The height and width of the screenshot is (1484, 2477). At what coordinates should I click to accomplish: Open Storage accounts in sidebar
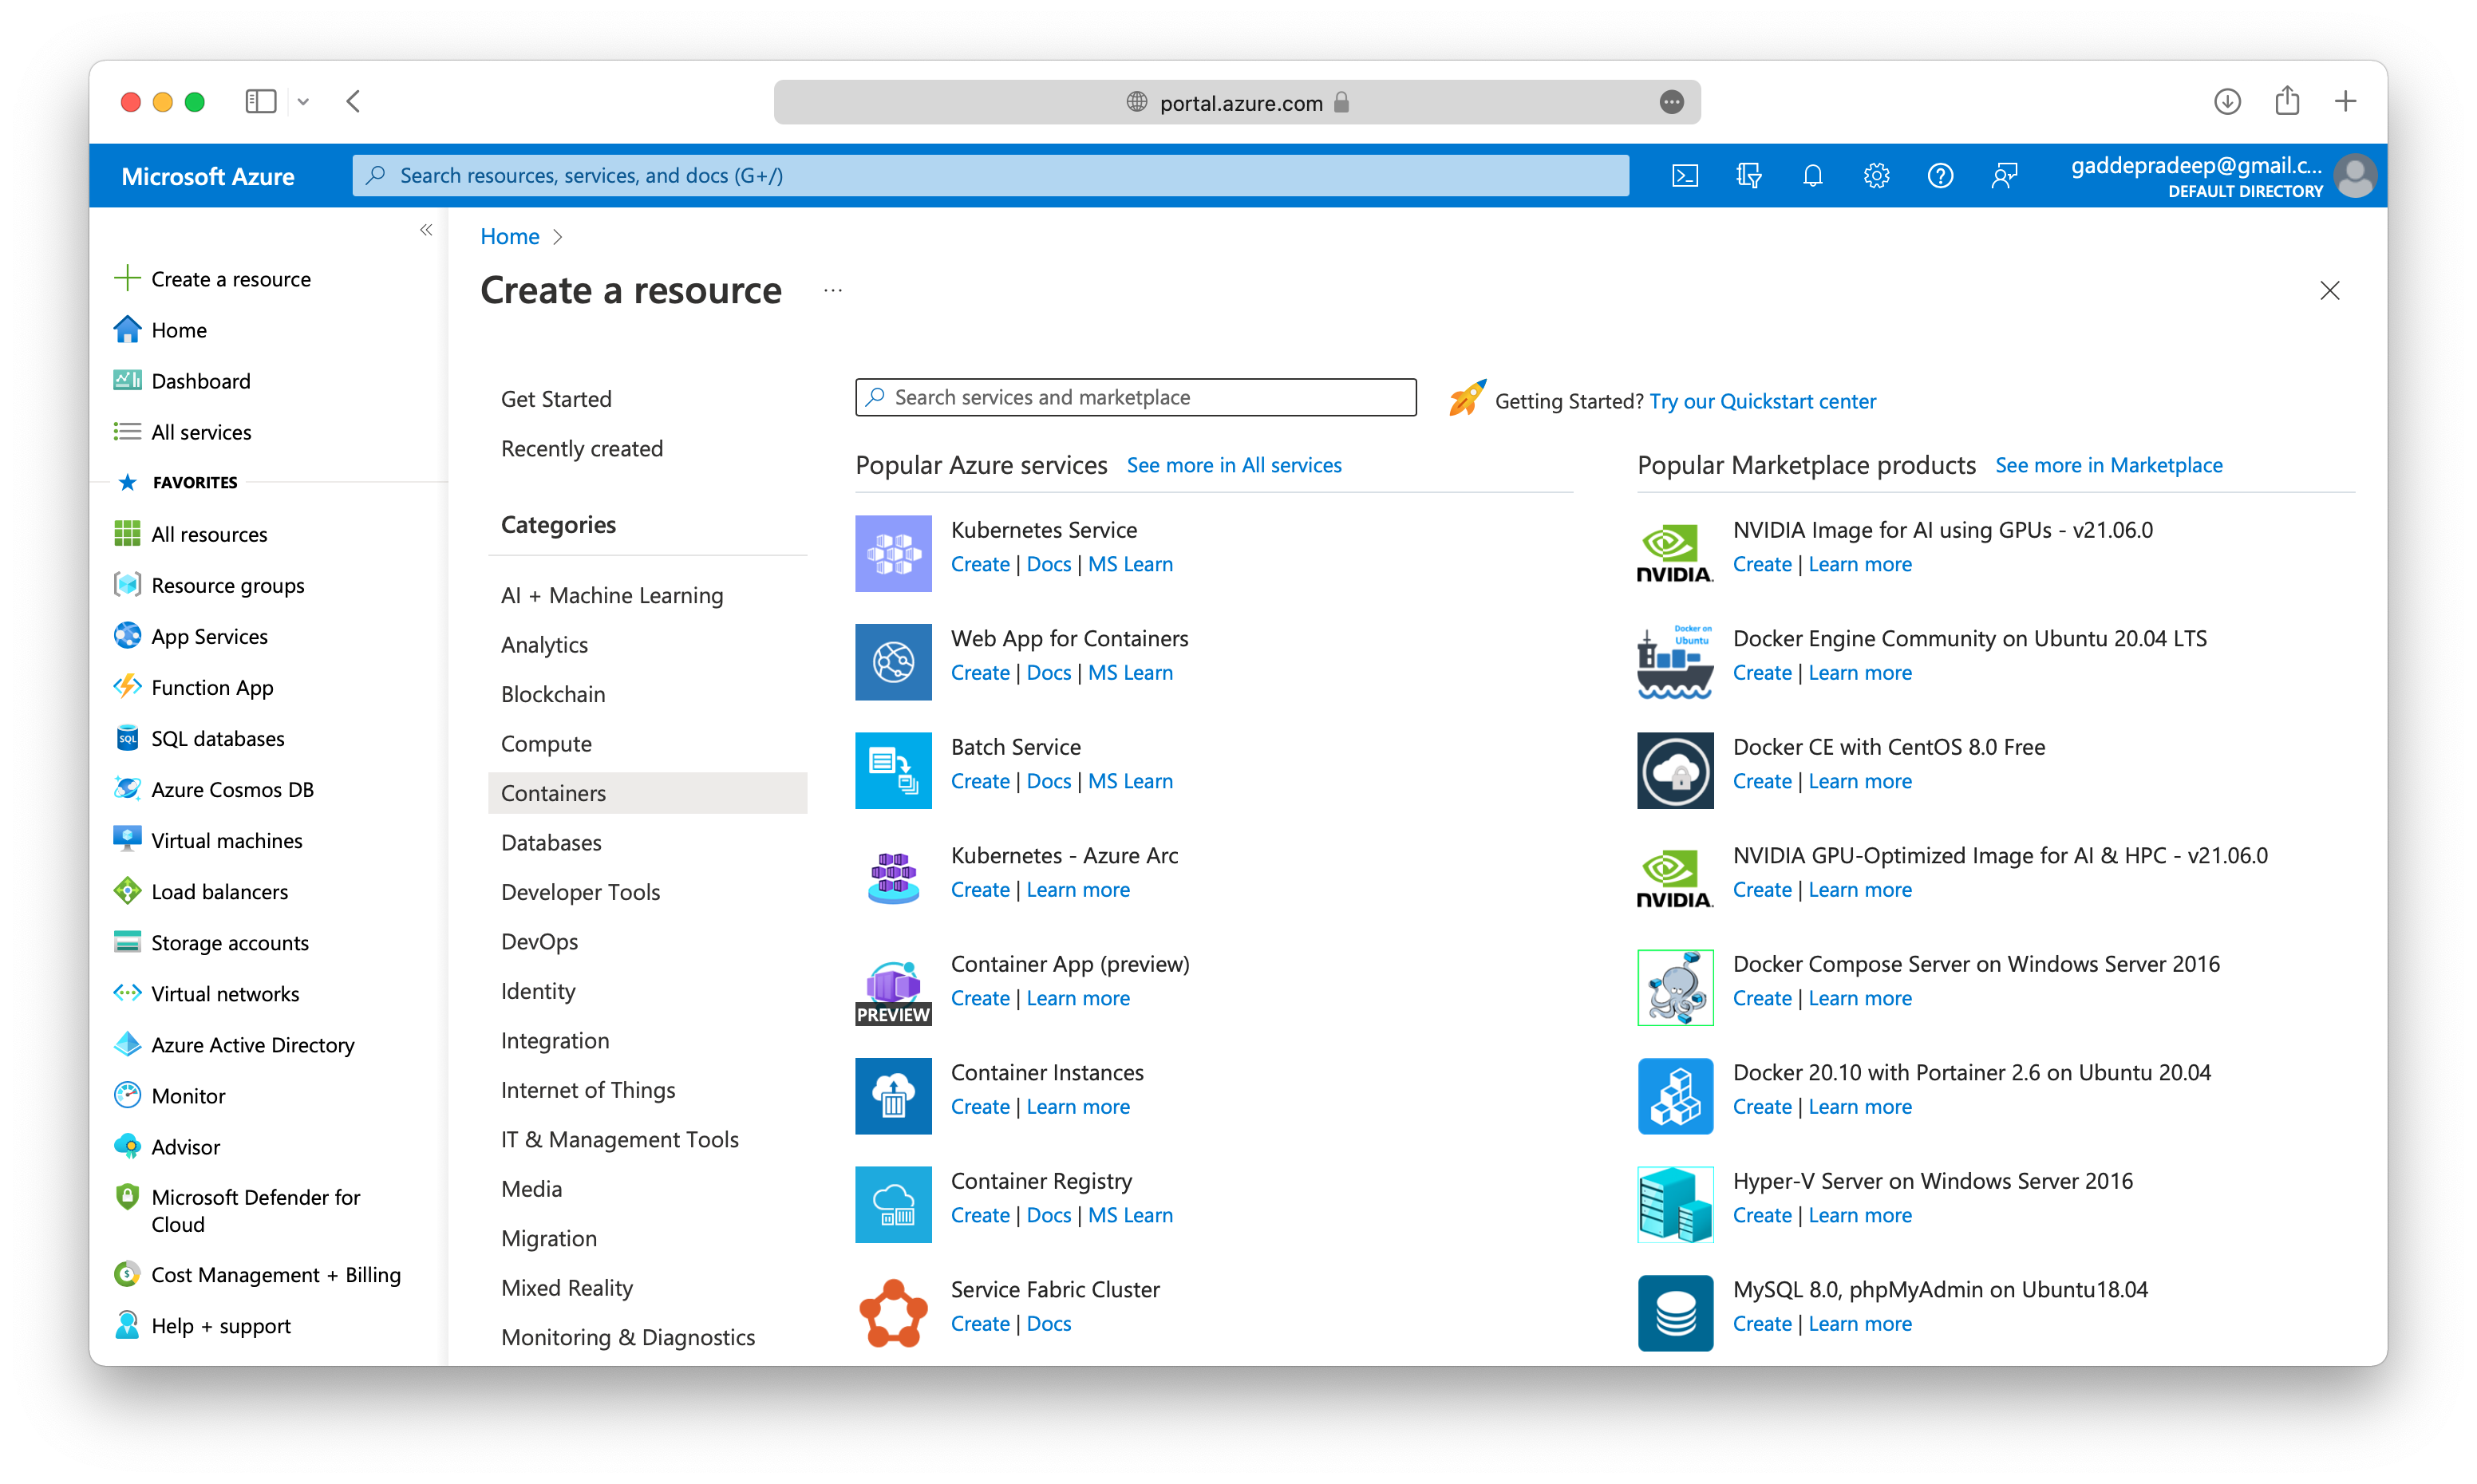tap(229, 942)
